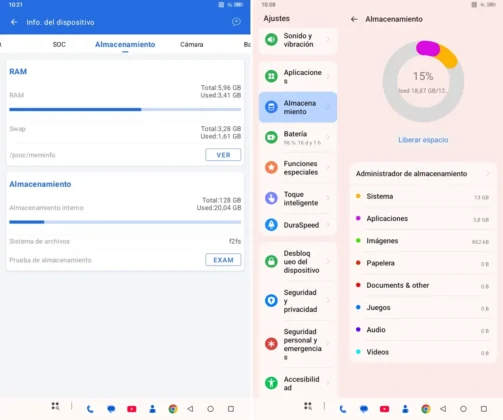Expand Batería chevron arrow
The height and width of the screenshot is (420, 503).
click(x=328, y=137)
